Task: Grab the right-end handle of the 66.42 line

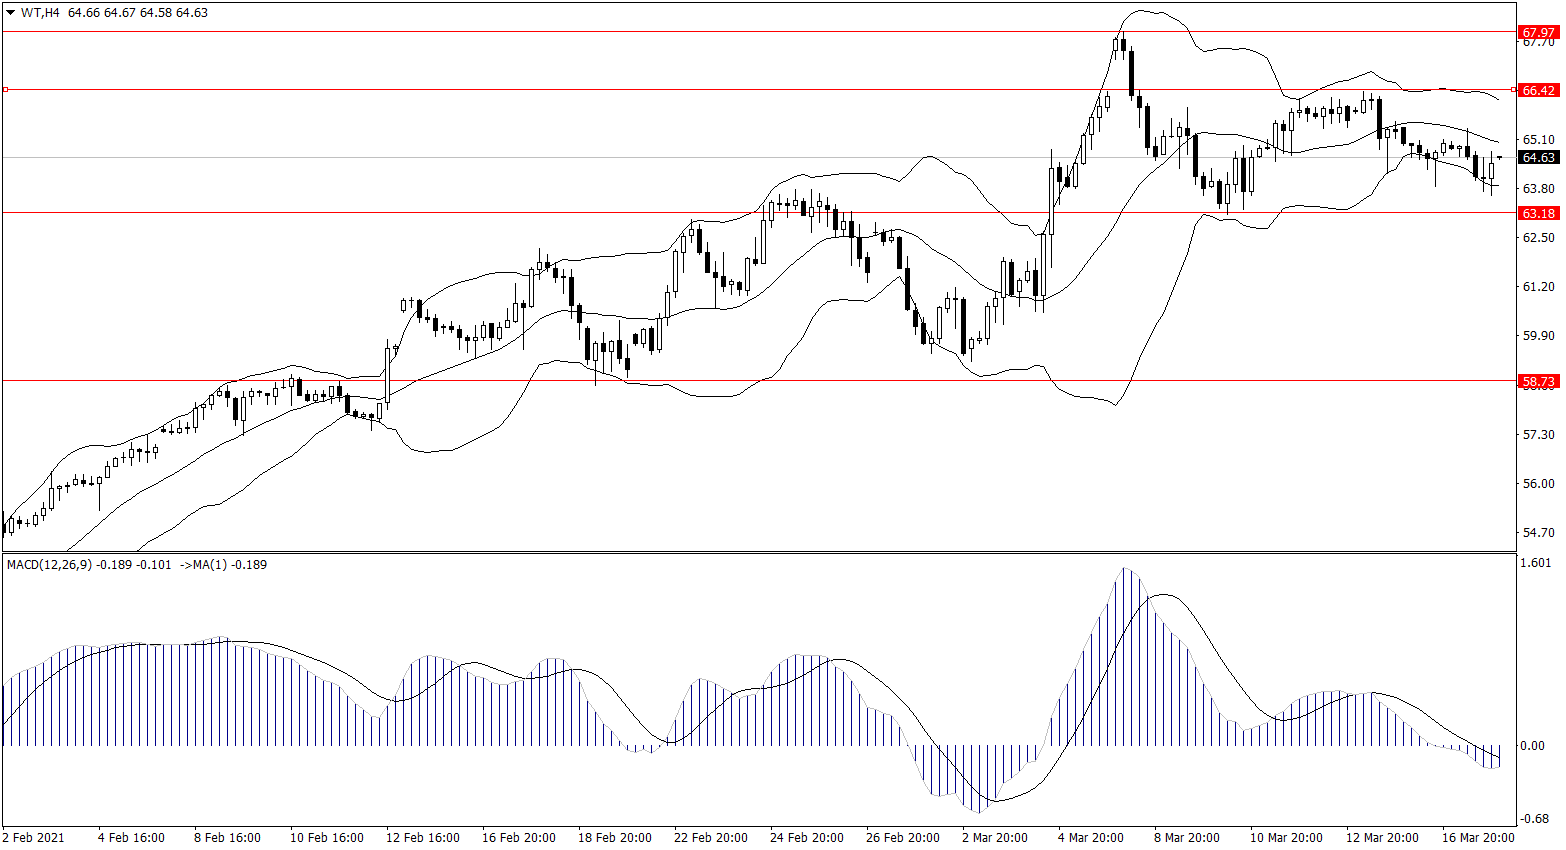Action: (x=1513, y=90)
